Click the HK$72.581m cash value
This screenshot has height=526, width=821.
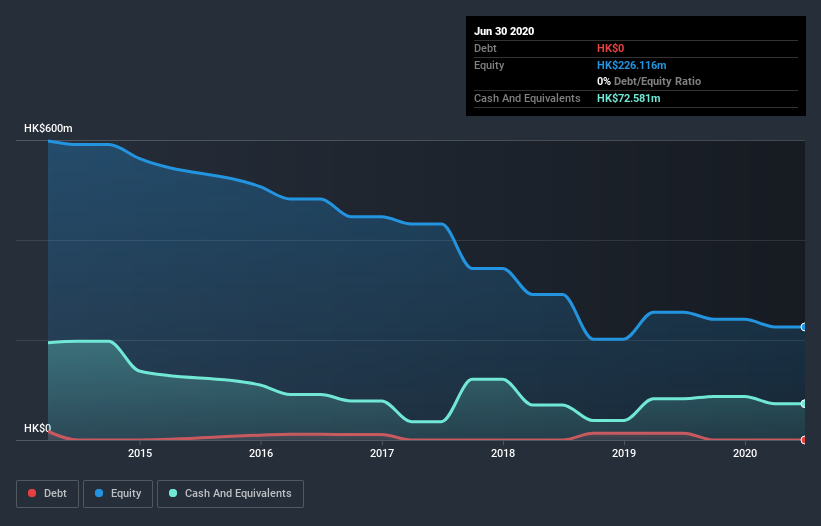[628, 98]
